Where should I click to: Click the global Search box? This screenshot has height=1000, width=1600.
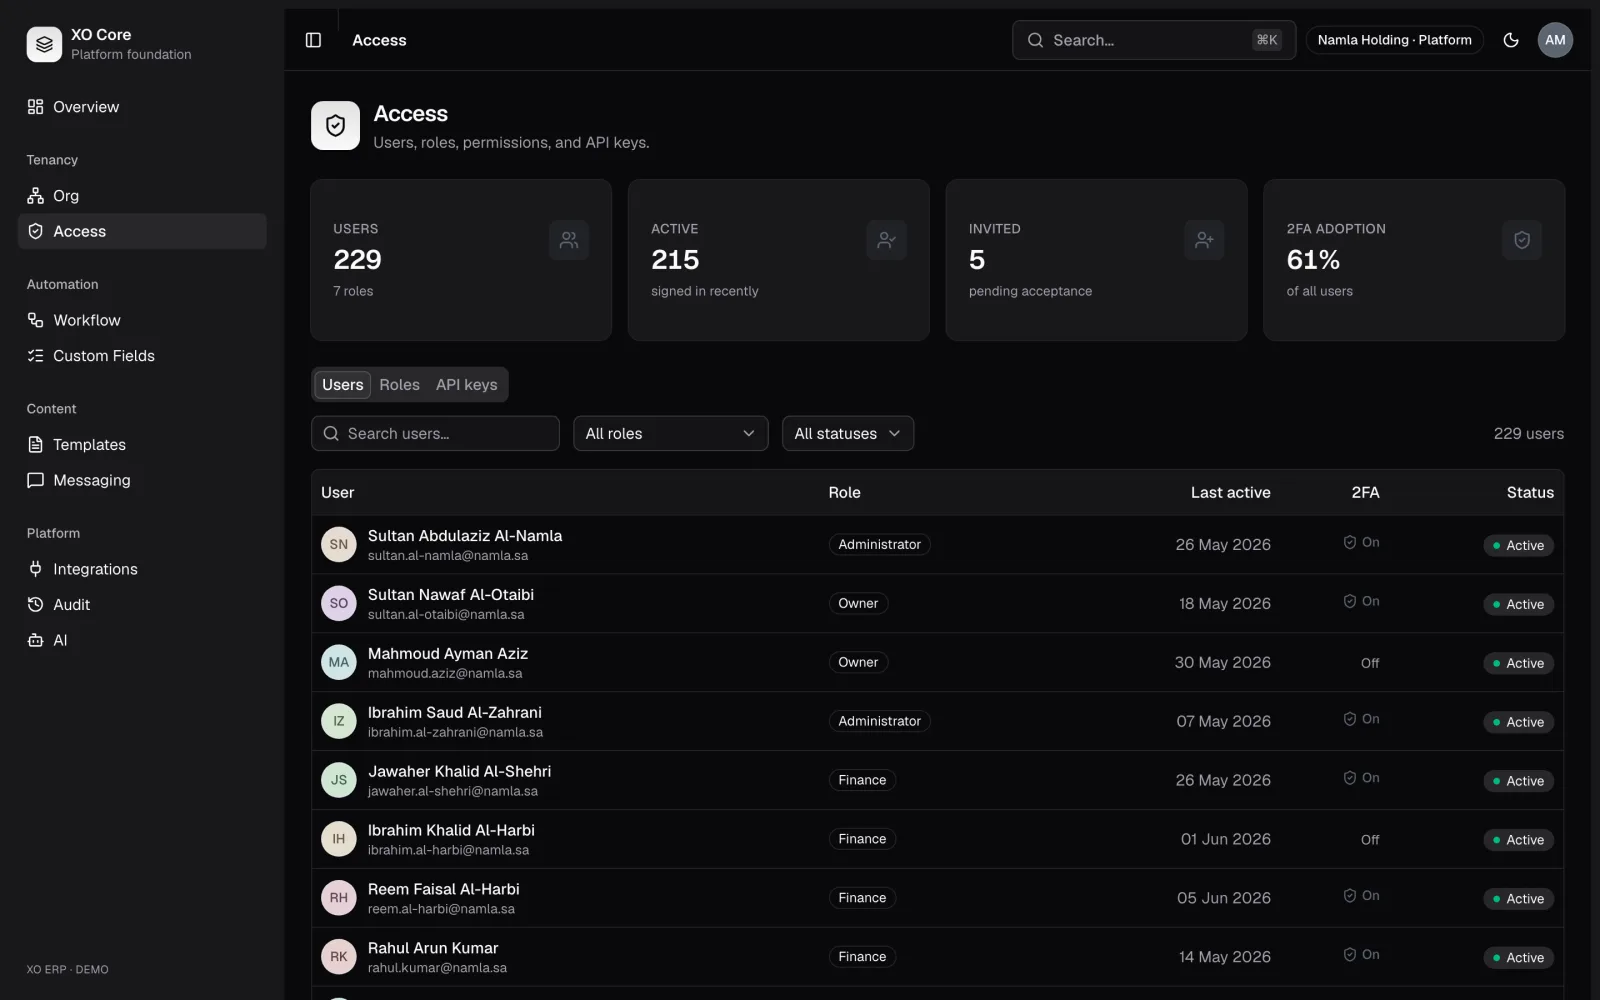click(1154, 40)
